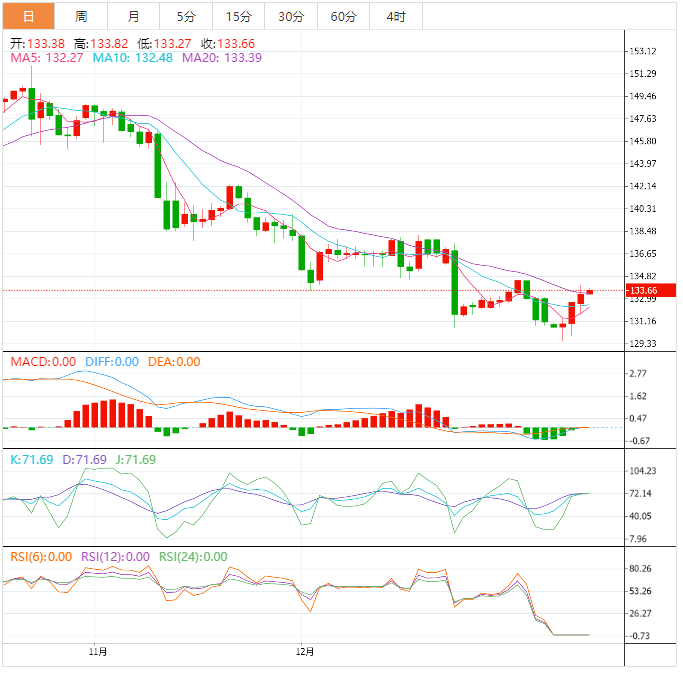Click the RSI(24):0.00 label
Viewport: 683px width, 675px height.
[193, 557]
